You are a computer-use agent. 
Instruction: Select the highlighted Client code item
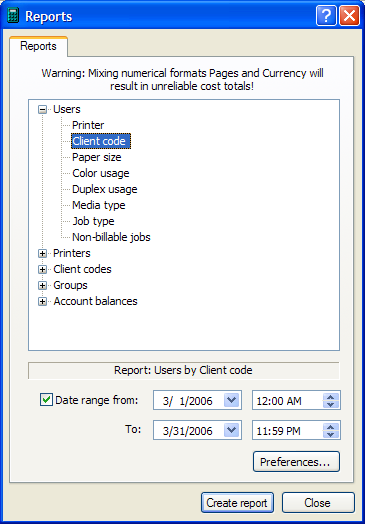(x=101, y=141)
